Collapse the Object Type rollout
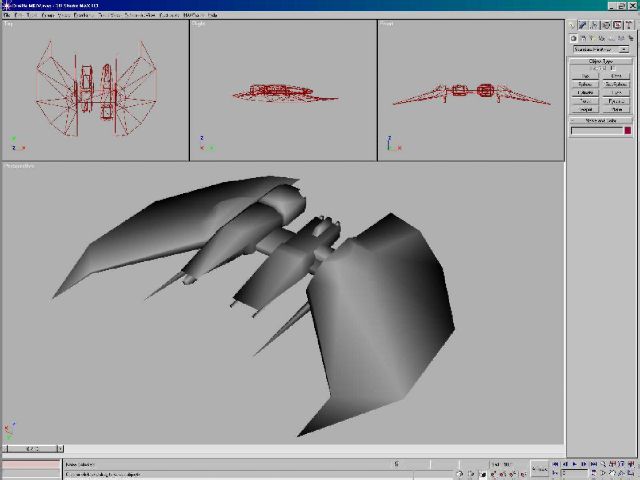 [600, 60]
